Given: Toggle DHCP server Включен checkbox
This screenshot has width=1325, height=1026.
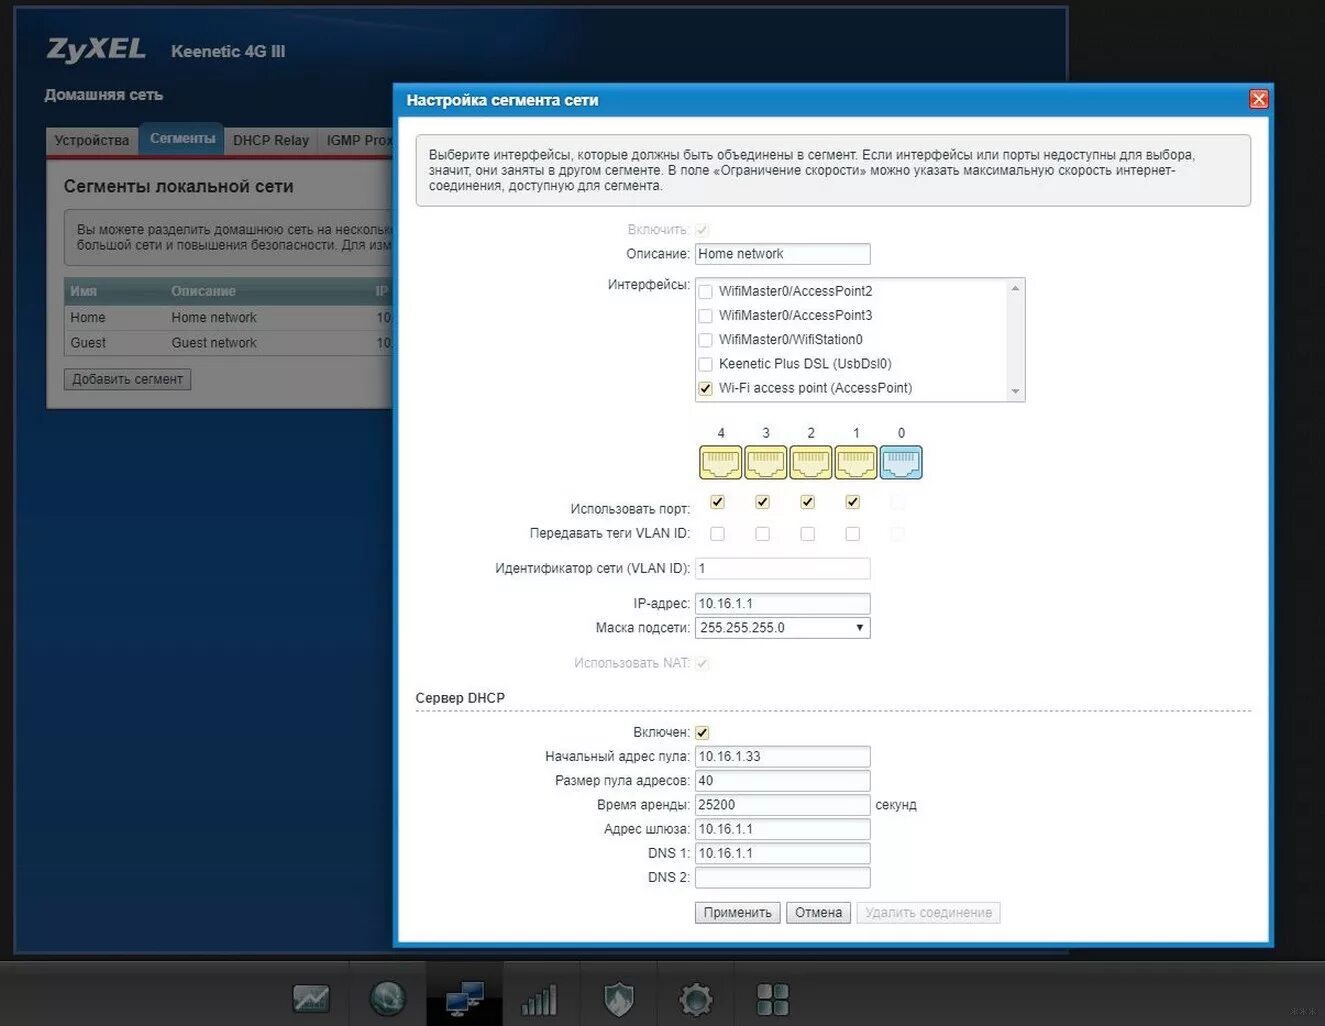Looking at the screenshot, I should [702, 733].
